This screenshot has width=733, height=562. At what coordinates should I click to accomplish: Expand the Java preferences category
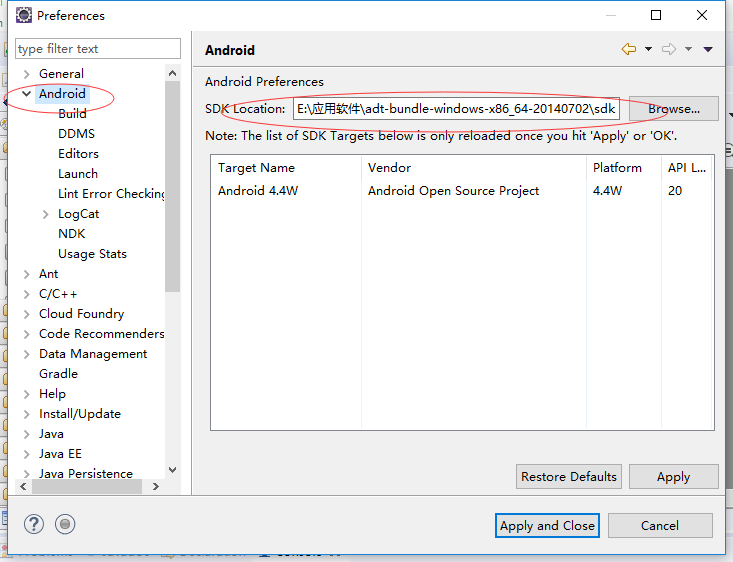26,434
